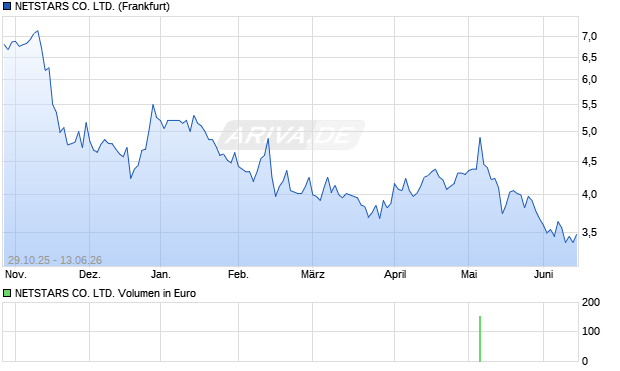
Task: Click the 100 volume axis value
Action: pos(591,331)
